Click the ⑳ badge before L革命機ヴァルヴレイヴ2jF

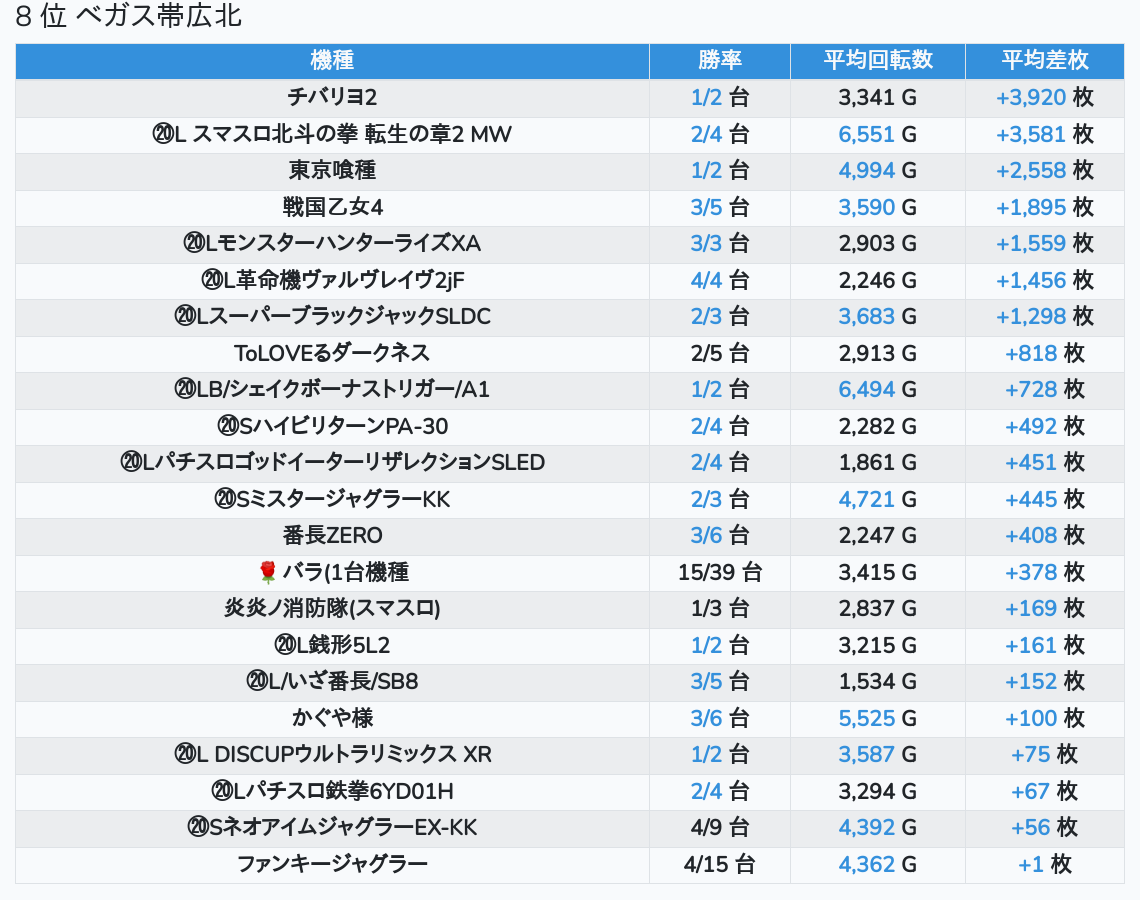click(211, 280)
